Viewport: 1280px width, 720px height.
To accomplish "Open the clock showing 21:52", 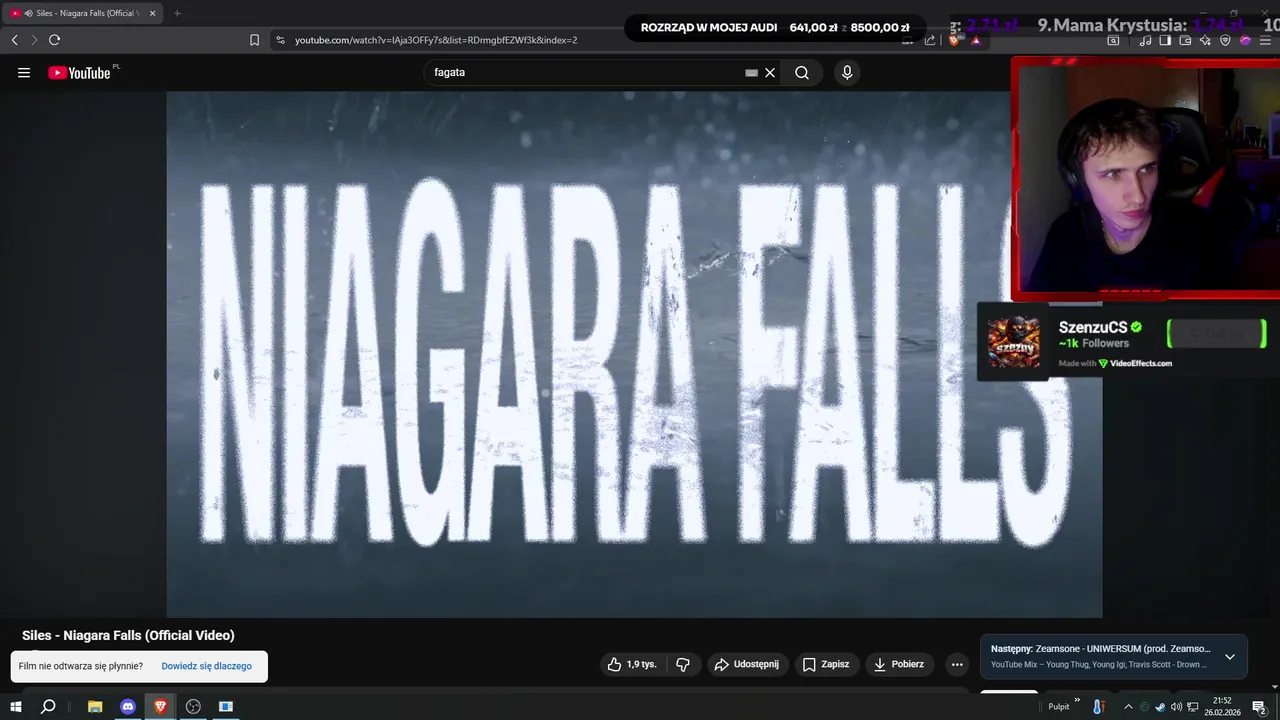I will (x=1222, y=706).
